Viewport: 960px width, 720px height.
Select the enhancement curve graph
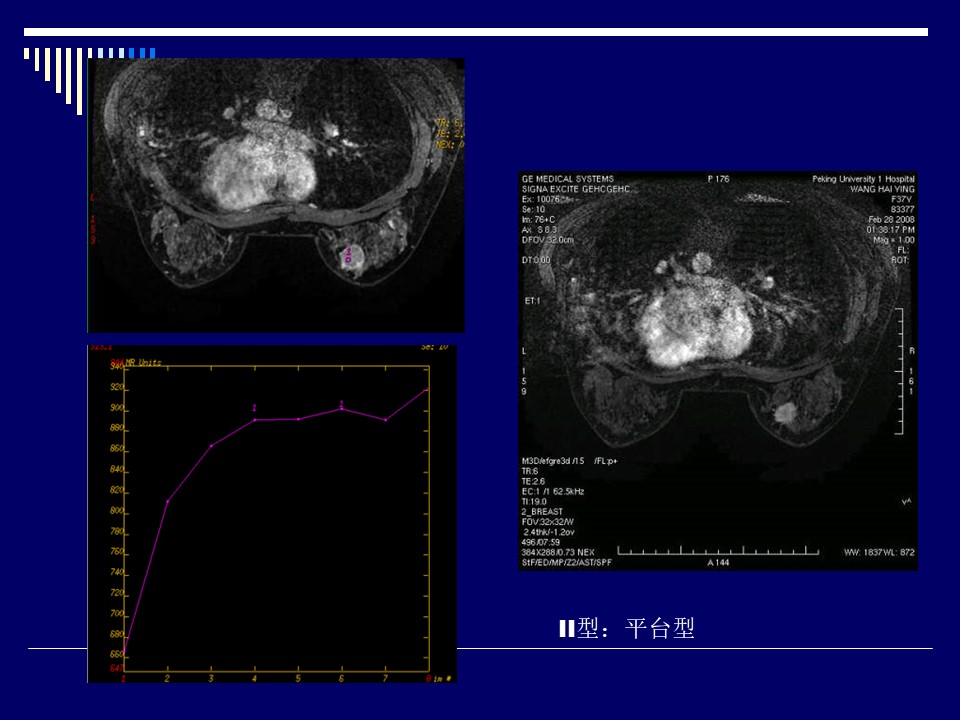click(x=272, y=514)
